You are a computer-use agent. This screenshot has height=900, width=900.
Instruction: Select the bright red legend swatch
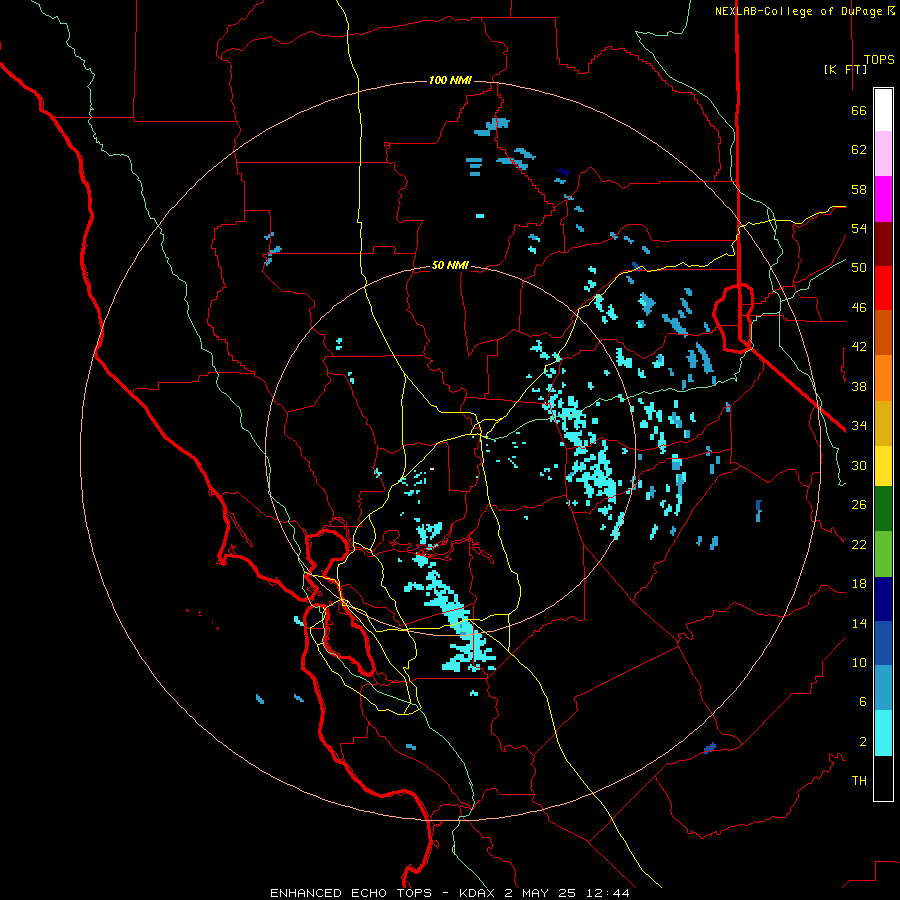[883, 288]
